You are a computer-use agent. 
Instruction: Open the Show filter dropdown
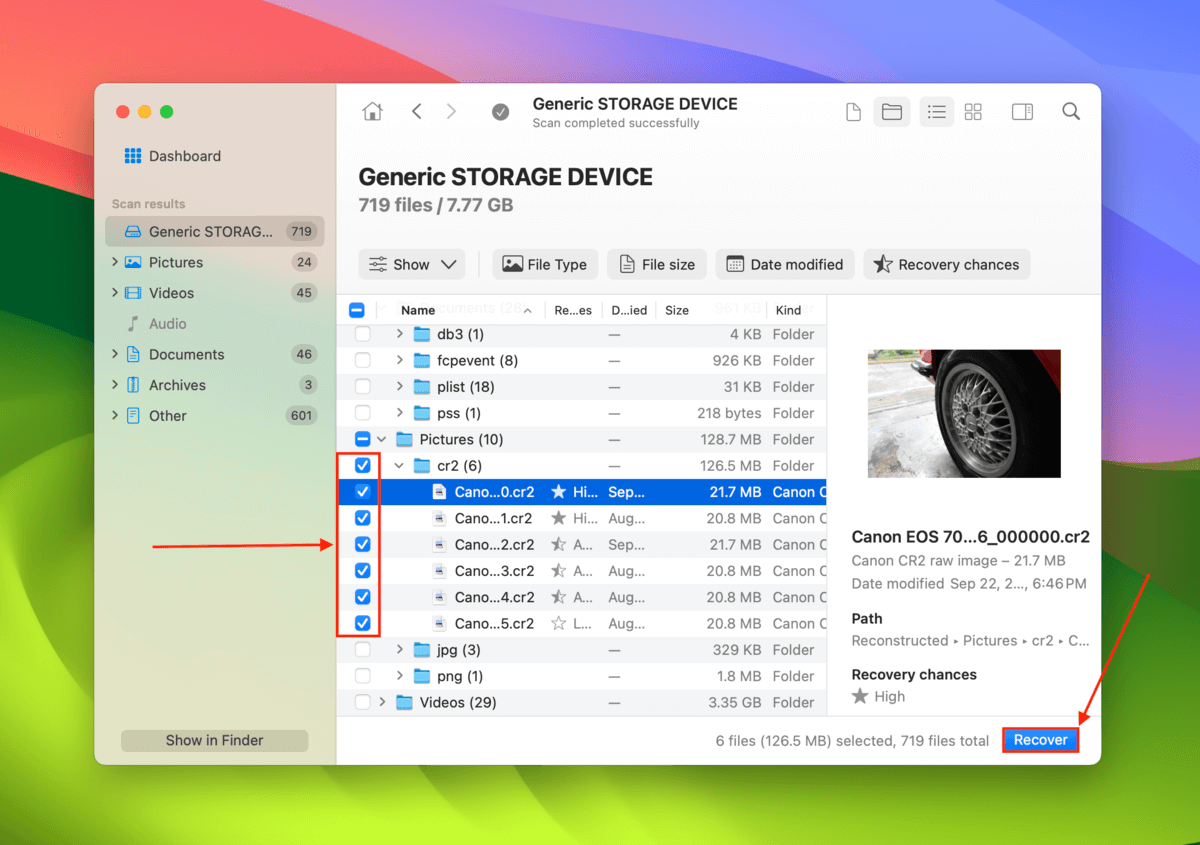411,264
